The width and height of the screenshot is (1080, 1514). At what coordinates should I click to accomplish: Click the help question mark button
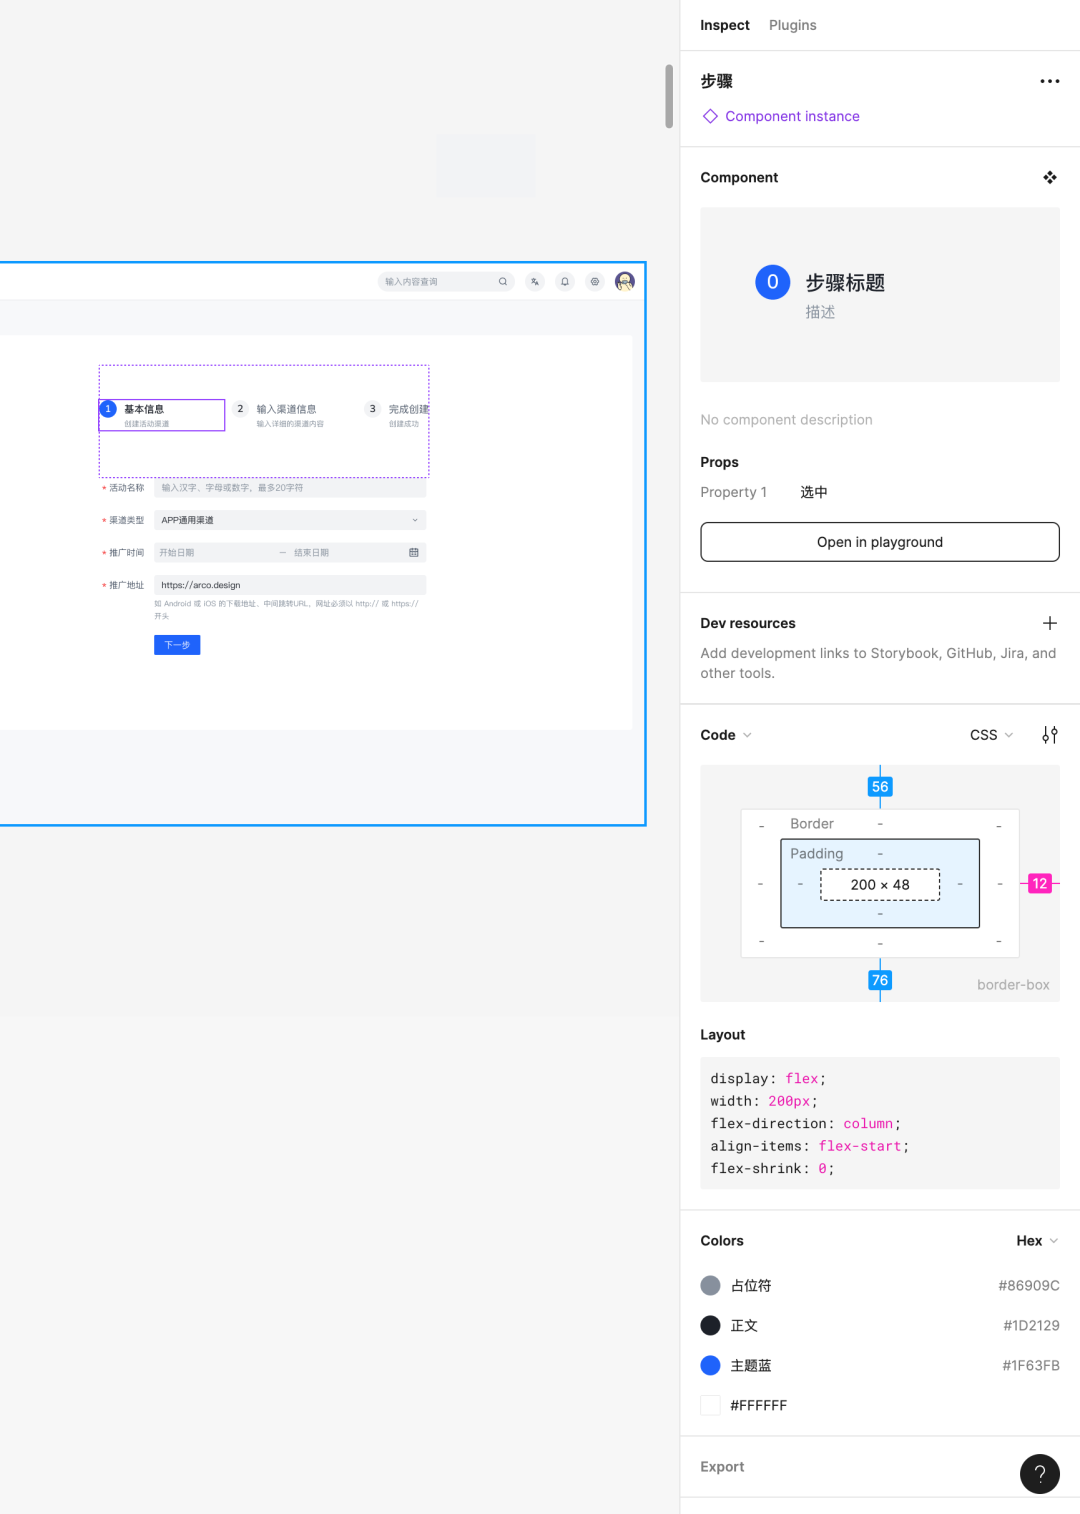(x=1039, y=1473)
